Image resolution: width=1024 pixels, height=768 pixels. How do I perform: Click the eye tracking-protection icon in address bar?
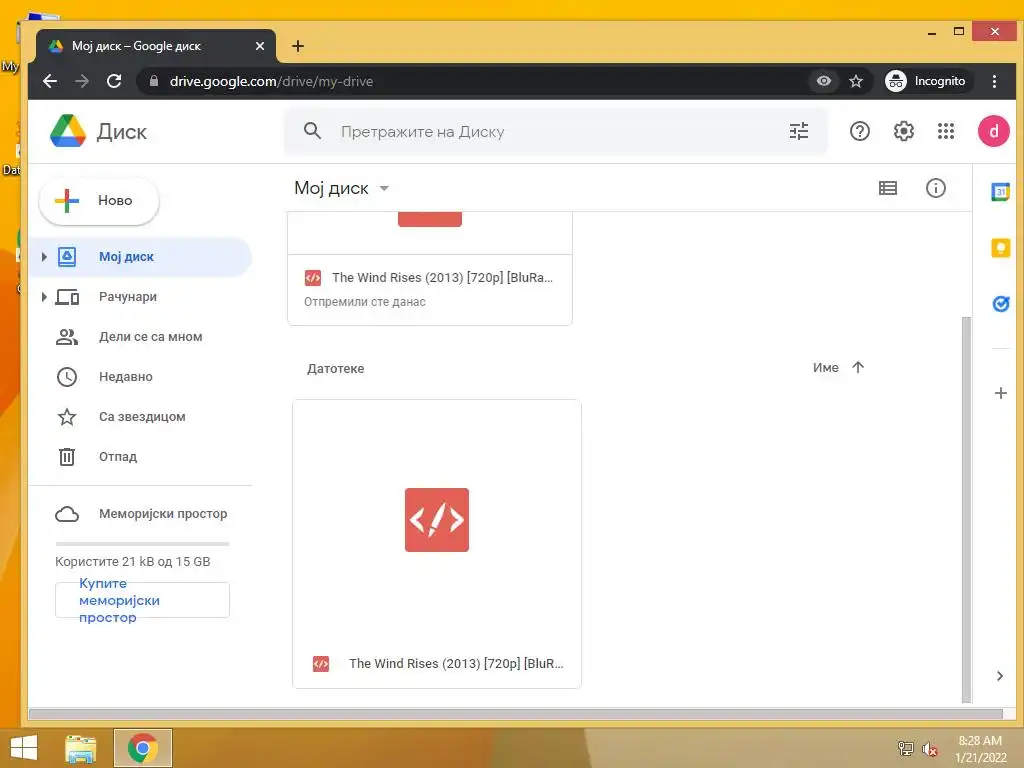824,81
